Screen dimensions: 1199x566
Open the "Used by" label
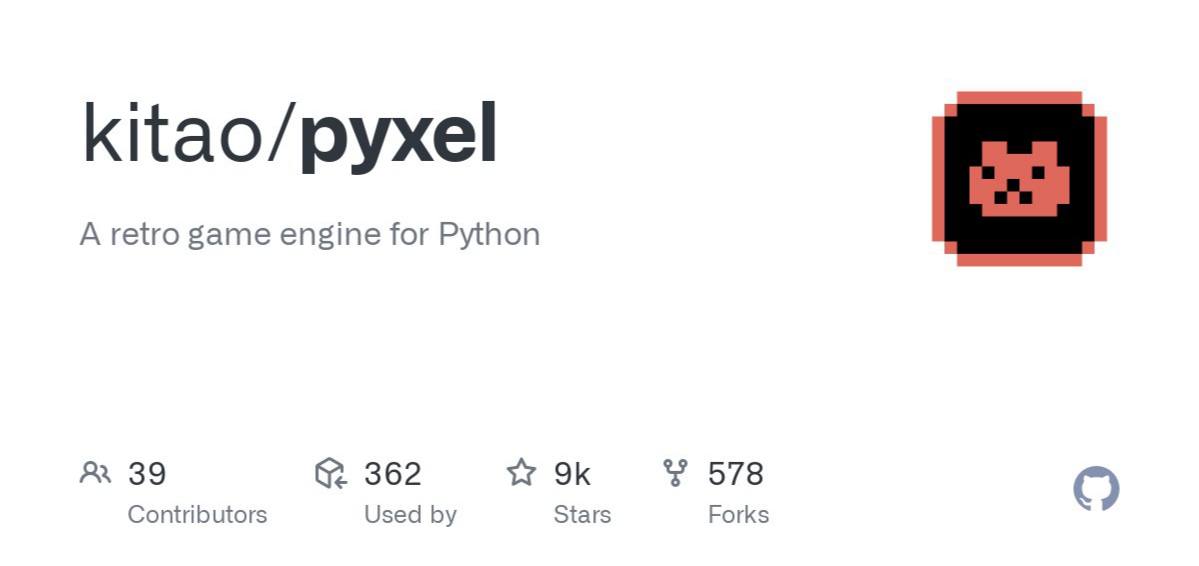[x=410, y=515]
